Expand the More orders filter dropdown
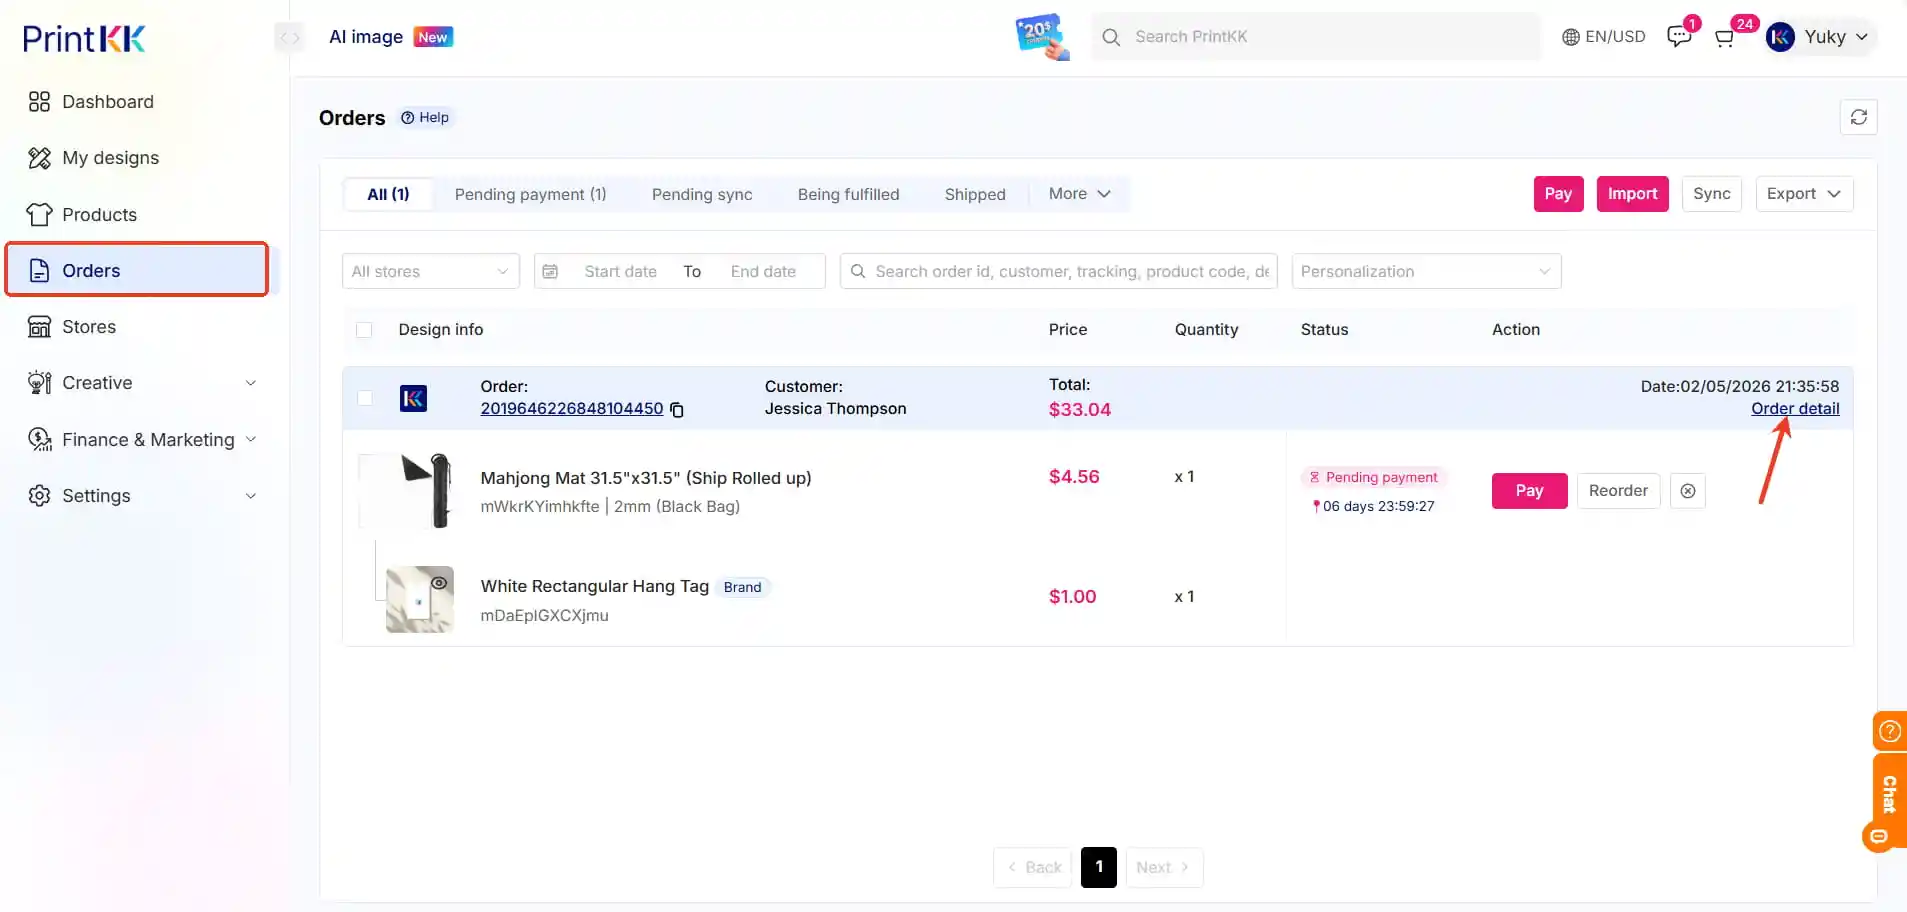Viewport: 1907px width, 912px height. coord(1078,194)
